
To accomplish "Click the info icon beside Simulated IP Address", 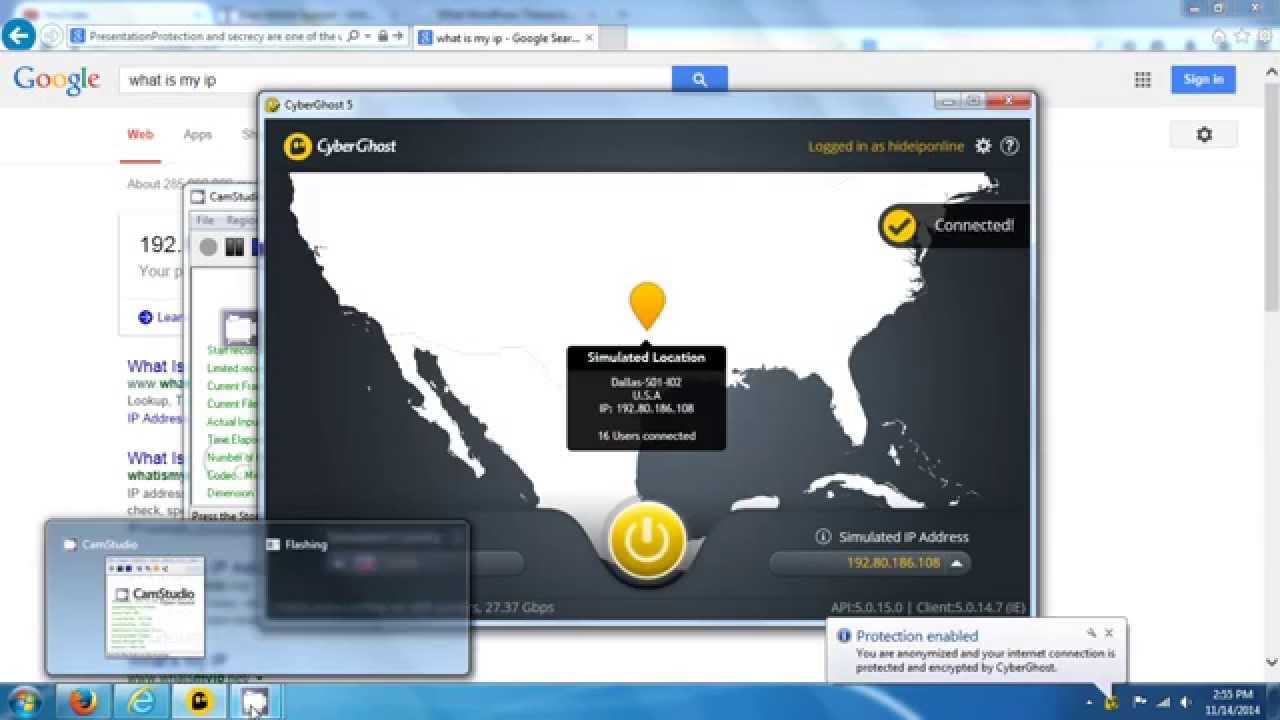I will tap(823, 537).
